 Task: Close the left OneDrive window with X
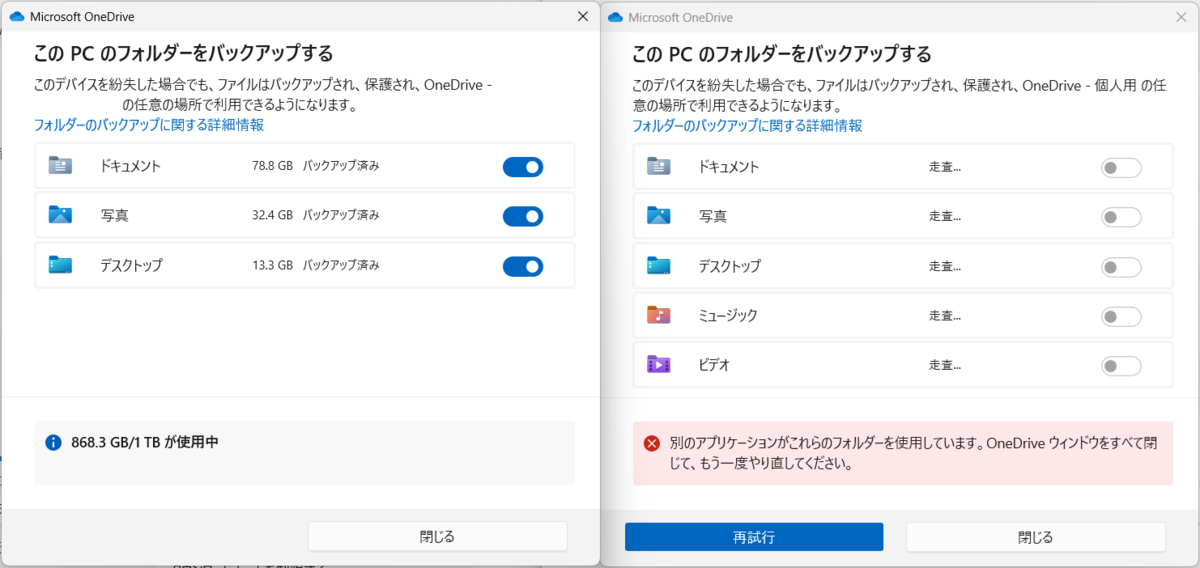click(x=583, y=16)
